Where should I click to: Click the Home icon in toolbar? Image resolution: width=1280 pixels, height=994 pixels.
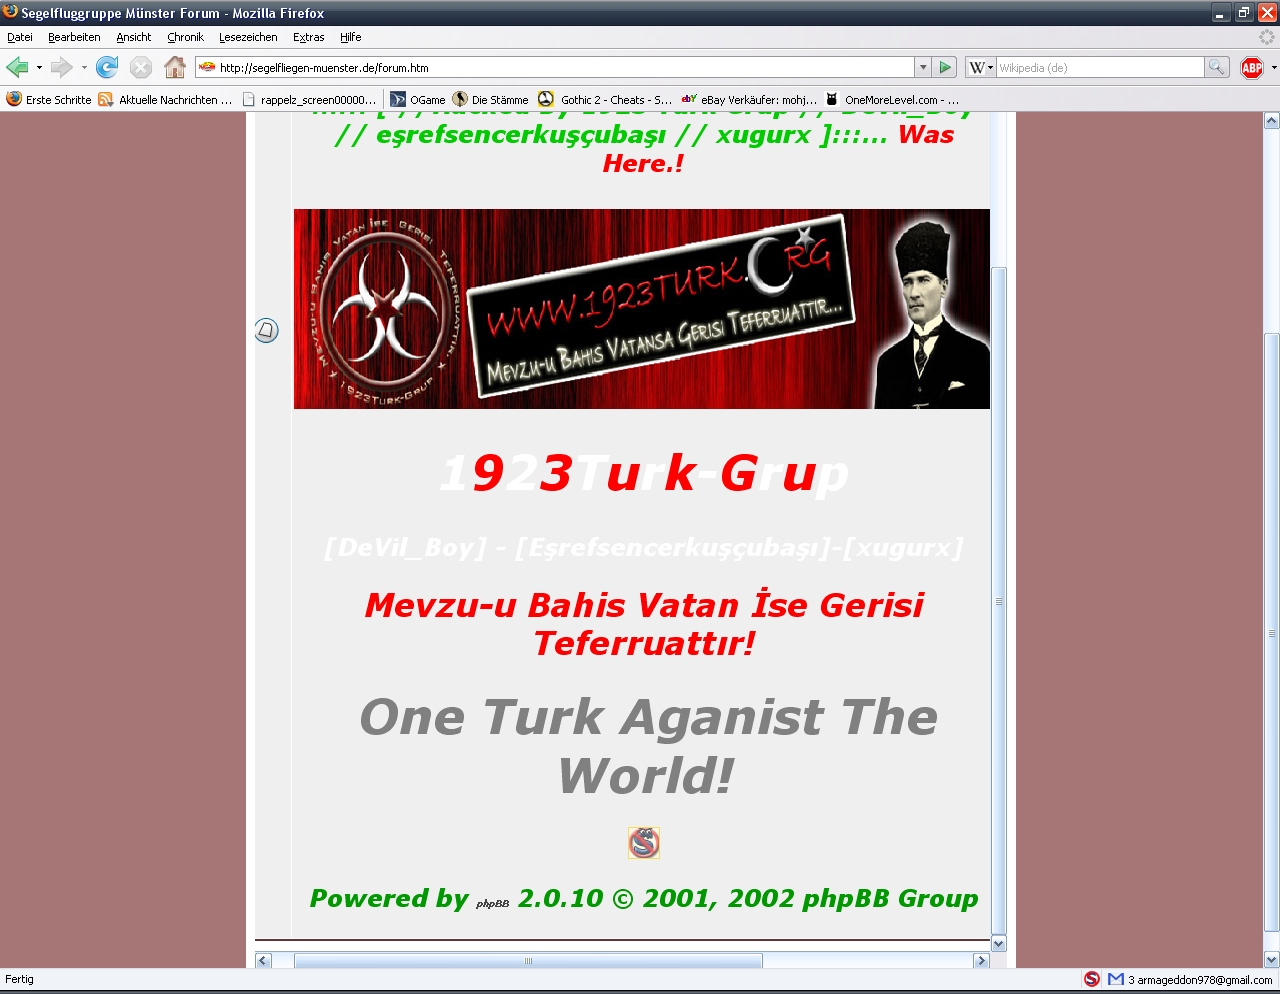pyautogui.click(x=175, y=67)
